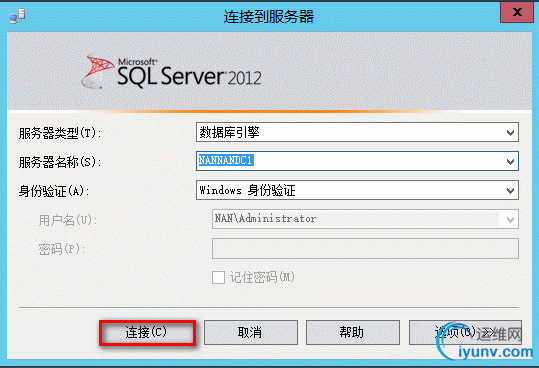539x368 pixels.
Task: Toggle the 记住密码(M) checkbox
Action: point(219,277)
